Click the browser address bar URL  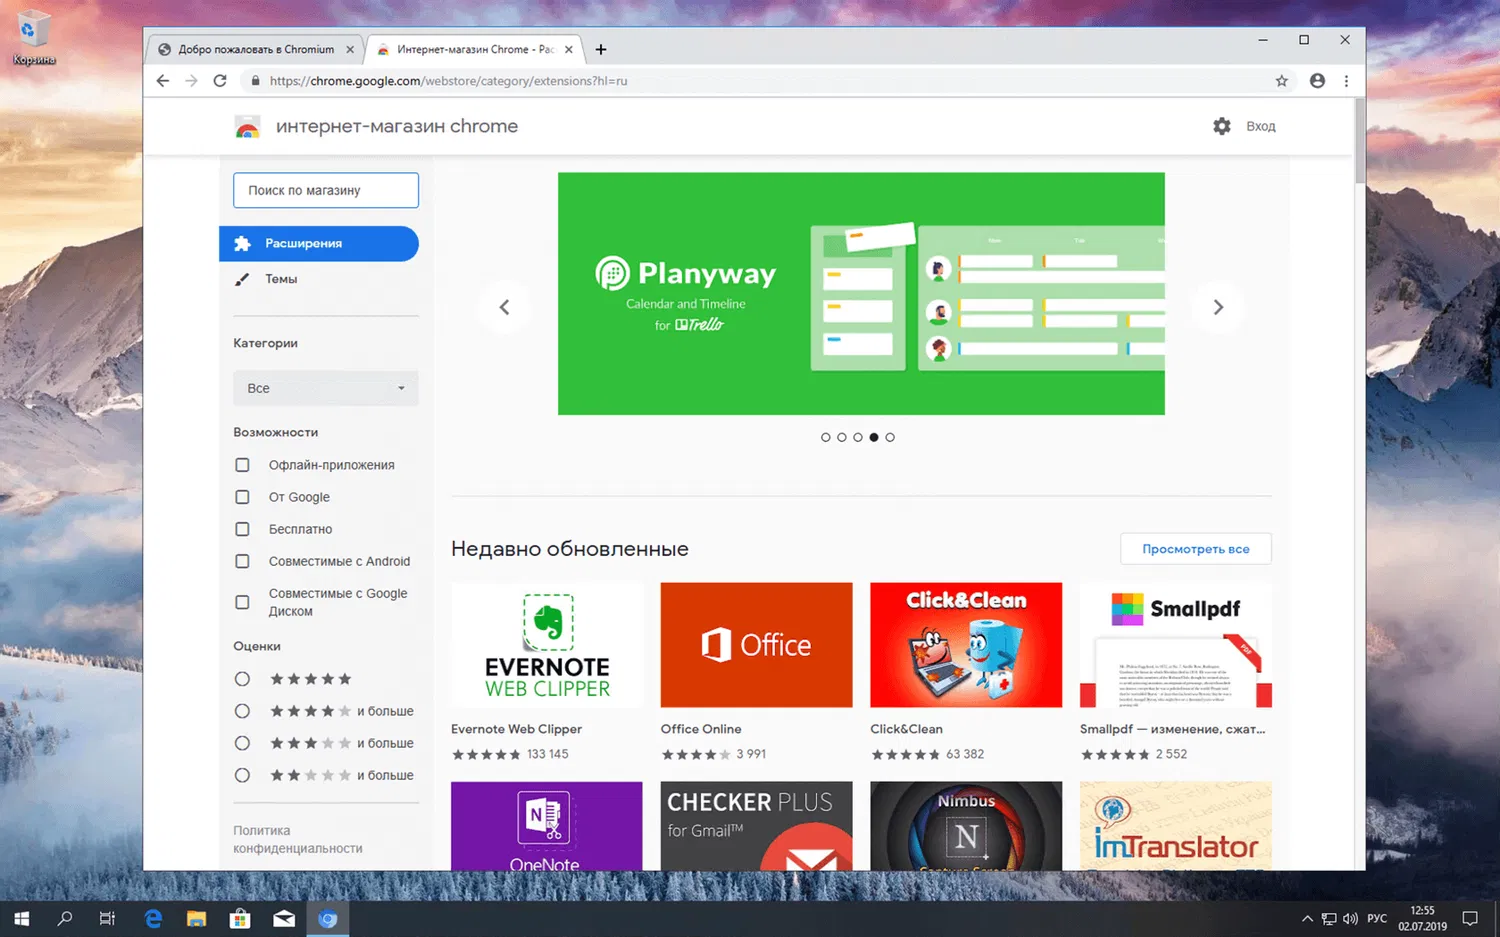pos(448,81)
